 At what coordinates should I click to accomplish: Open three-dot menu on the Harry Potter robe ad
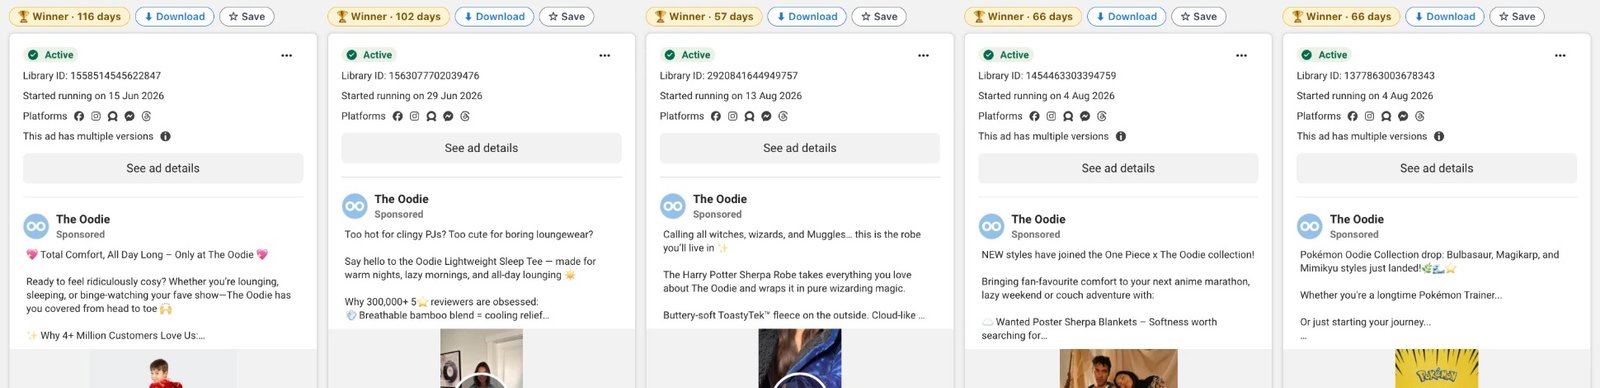tap(923, 55)
